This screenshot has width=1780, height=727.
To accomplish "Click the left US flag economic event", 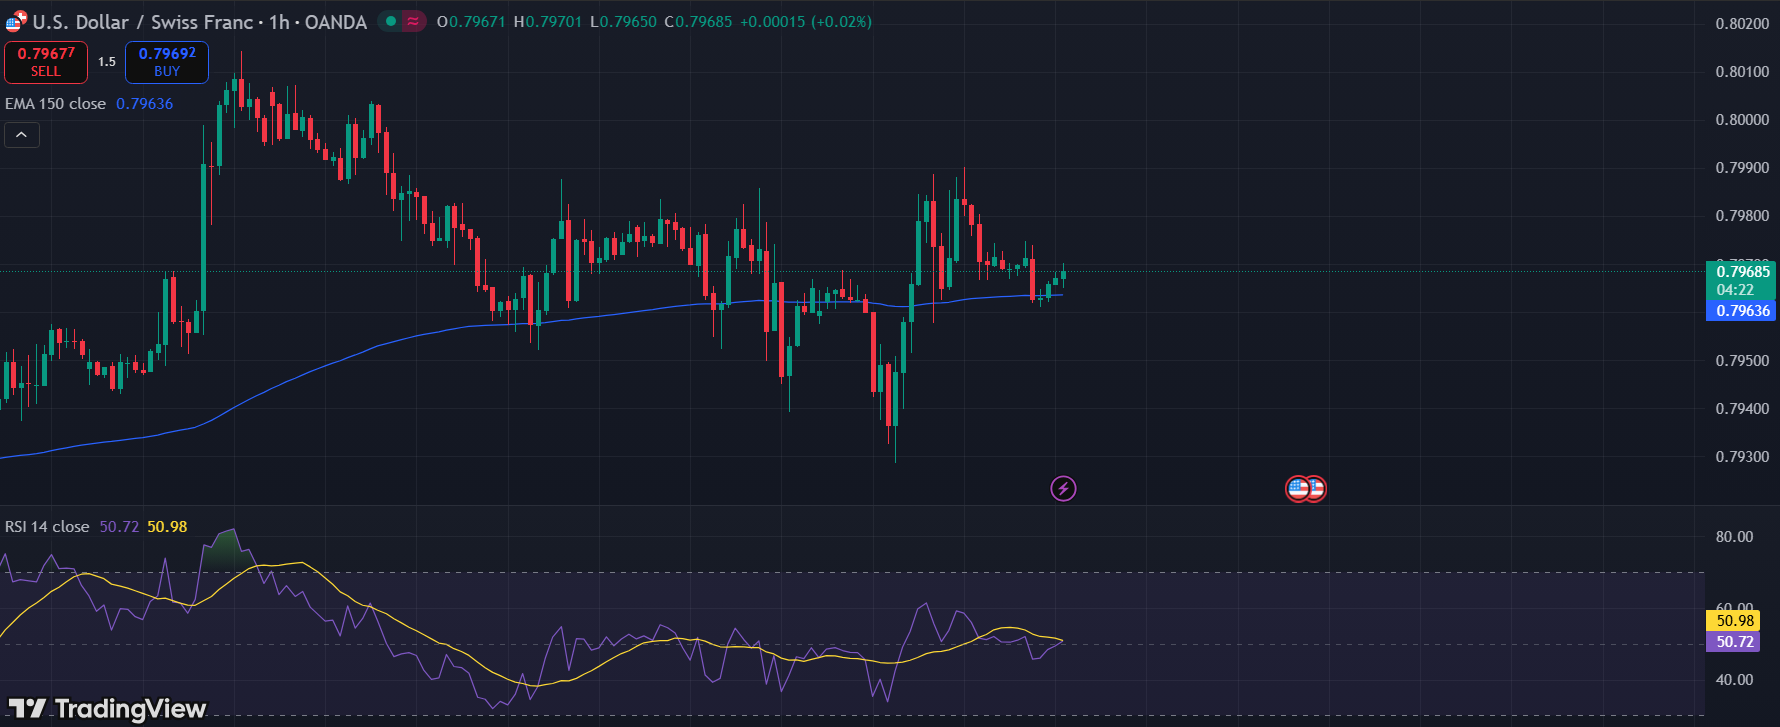I will click(1296, 489).
